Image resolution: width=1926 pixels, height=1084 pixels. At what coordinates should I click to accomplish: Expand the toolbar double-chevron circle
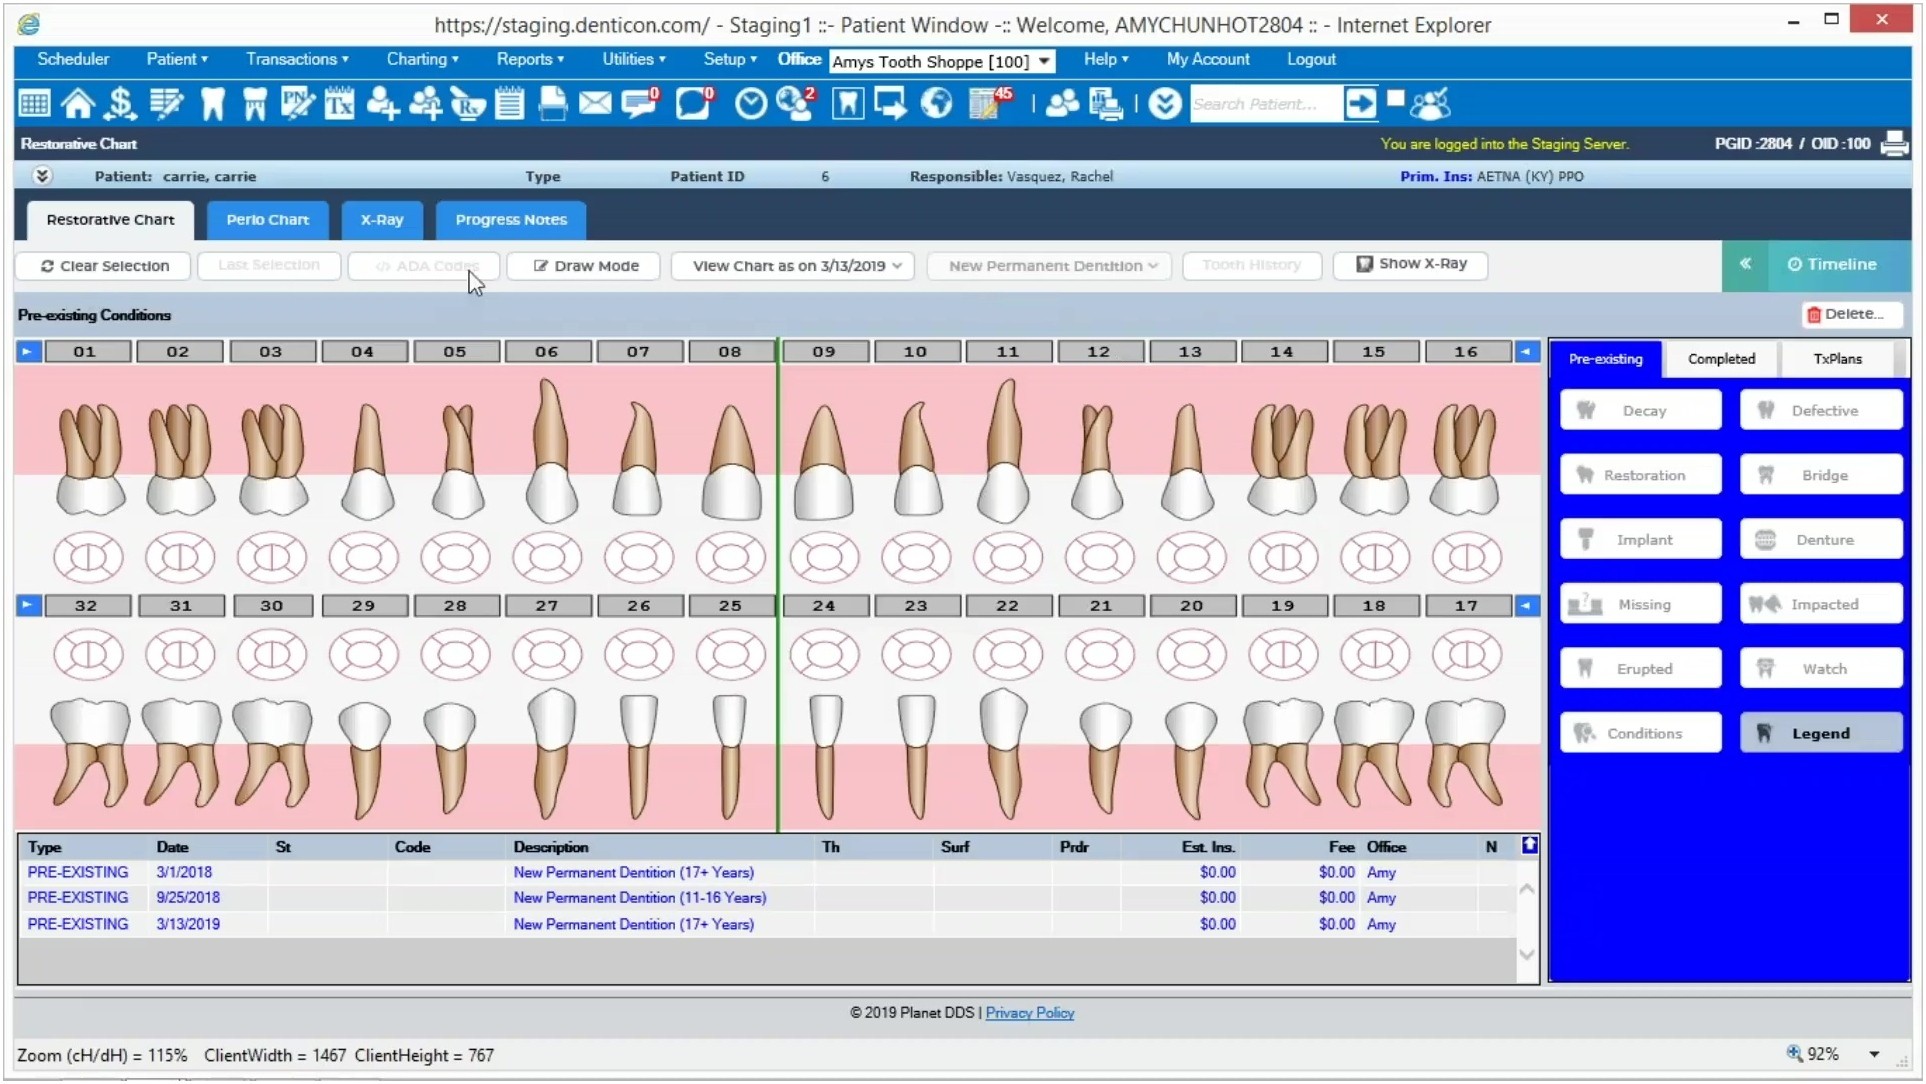tap(1165, 103)
